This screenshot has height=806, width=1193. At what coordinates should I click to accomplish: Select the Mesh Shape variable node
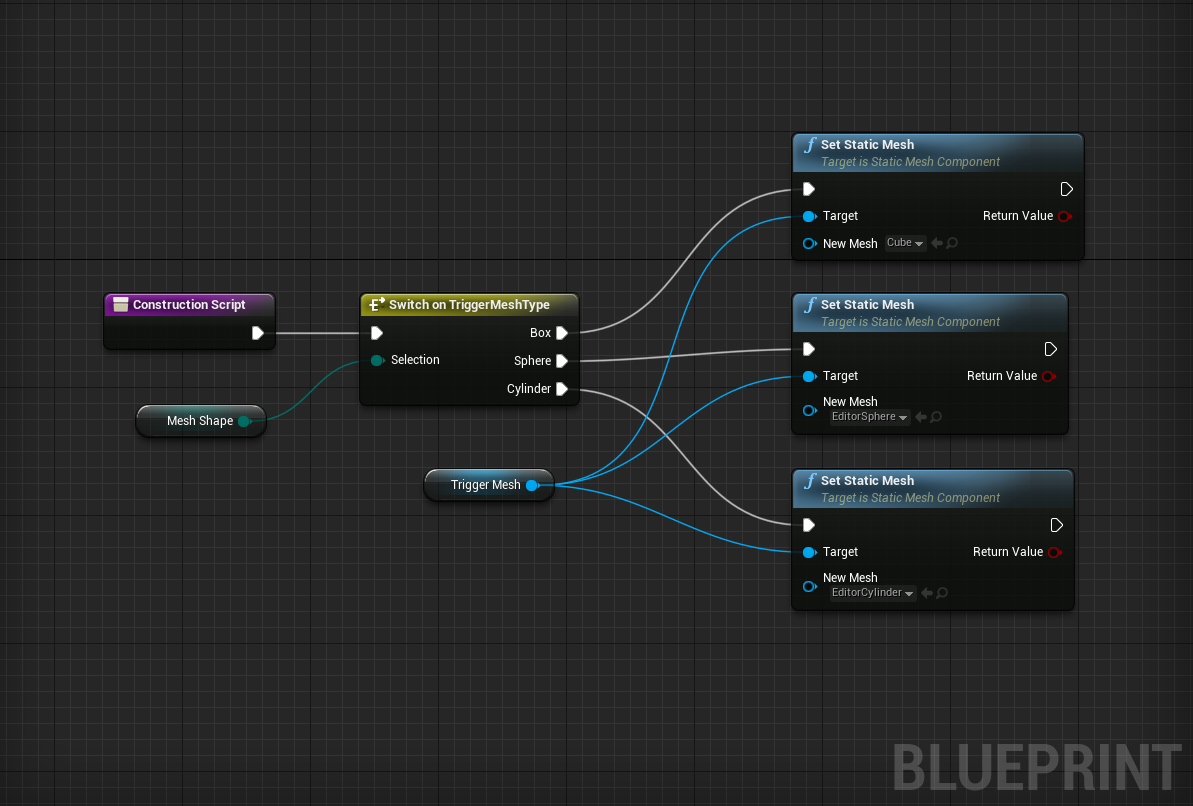coord(201,421)
